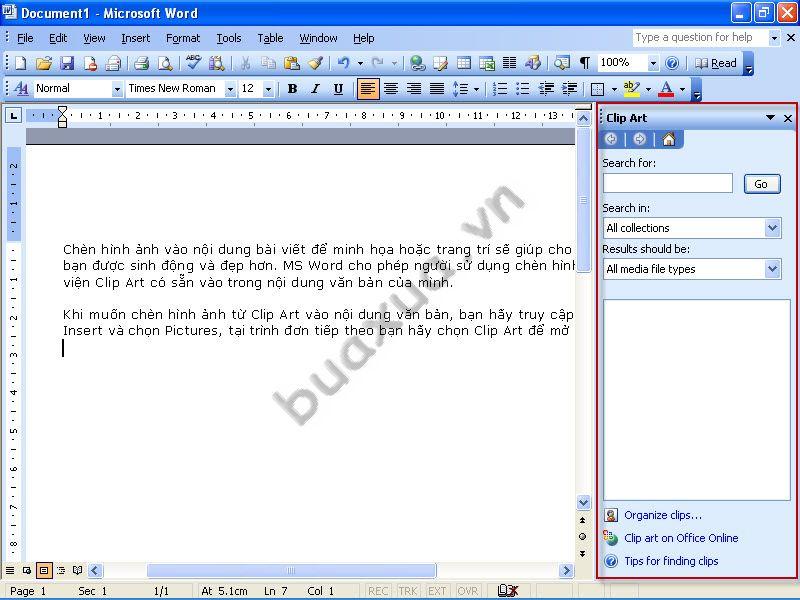
Task: Enable Center alignment
Action: (x=391, y=89)
